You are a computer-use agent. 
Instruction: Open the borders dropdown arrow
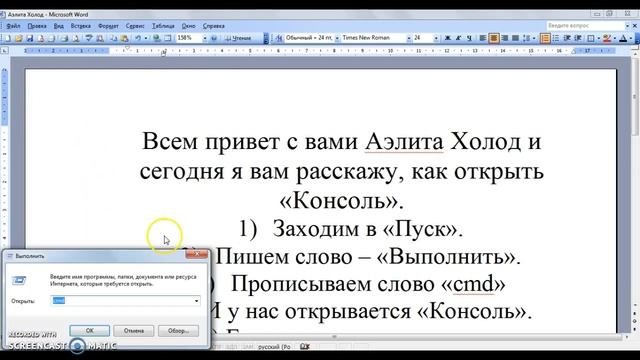pos(599,38)
